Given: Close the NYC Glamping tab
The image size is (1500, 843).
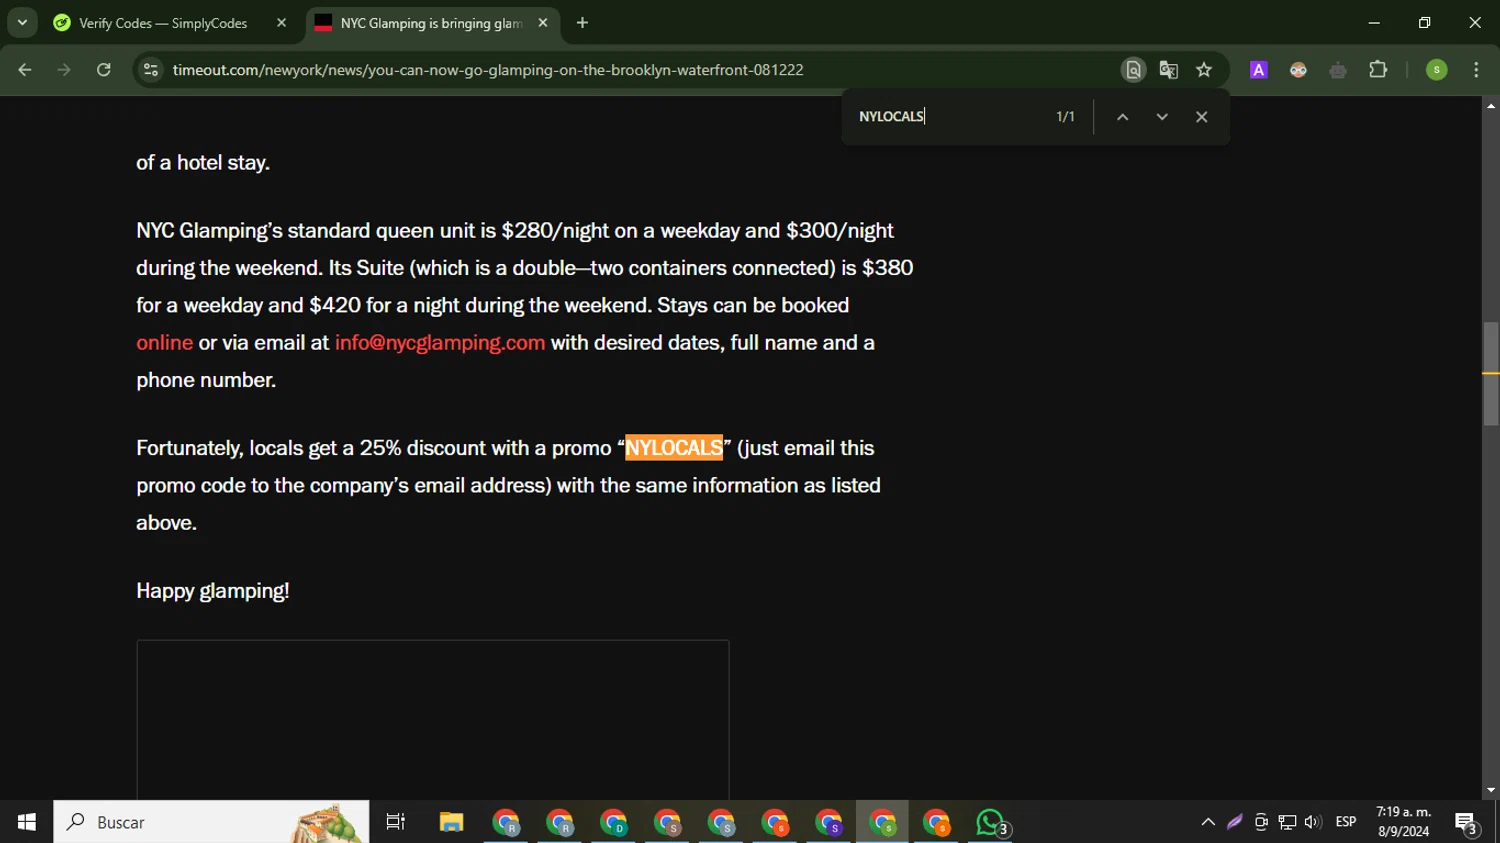Looking at the screenshot, I should (x=543, y=23).
